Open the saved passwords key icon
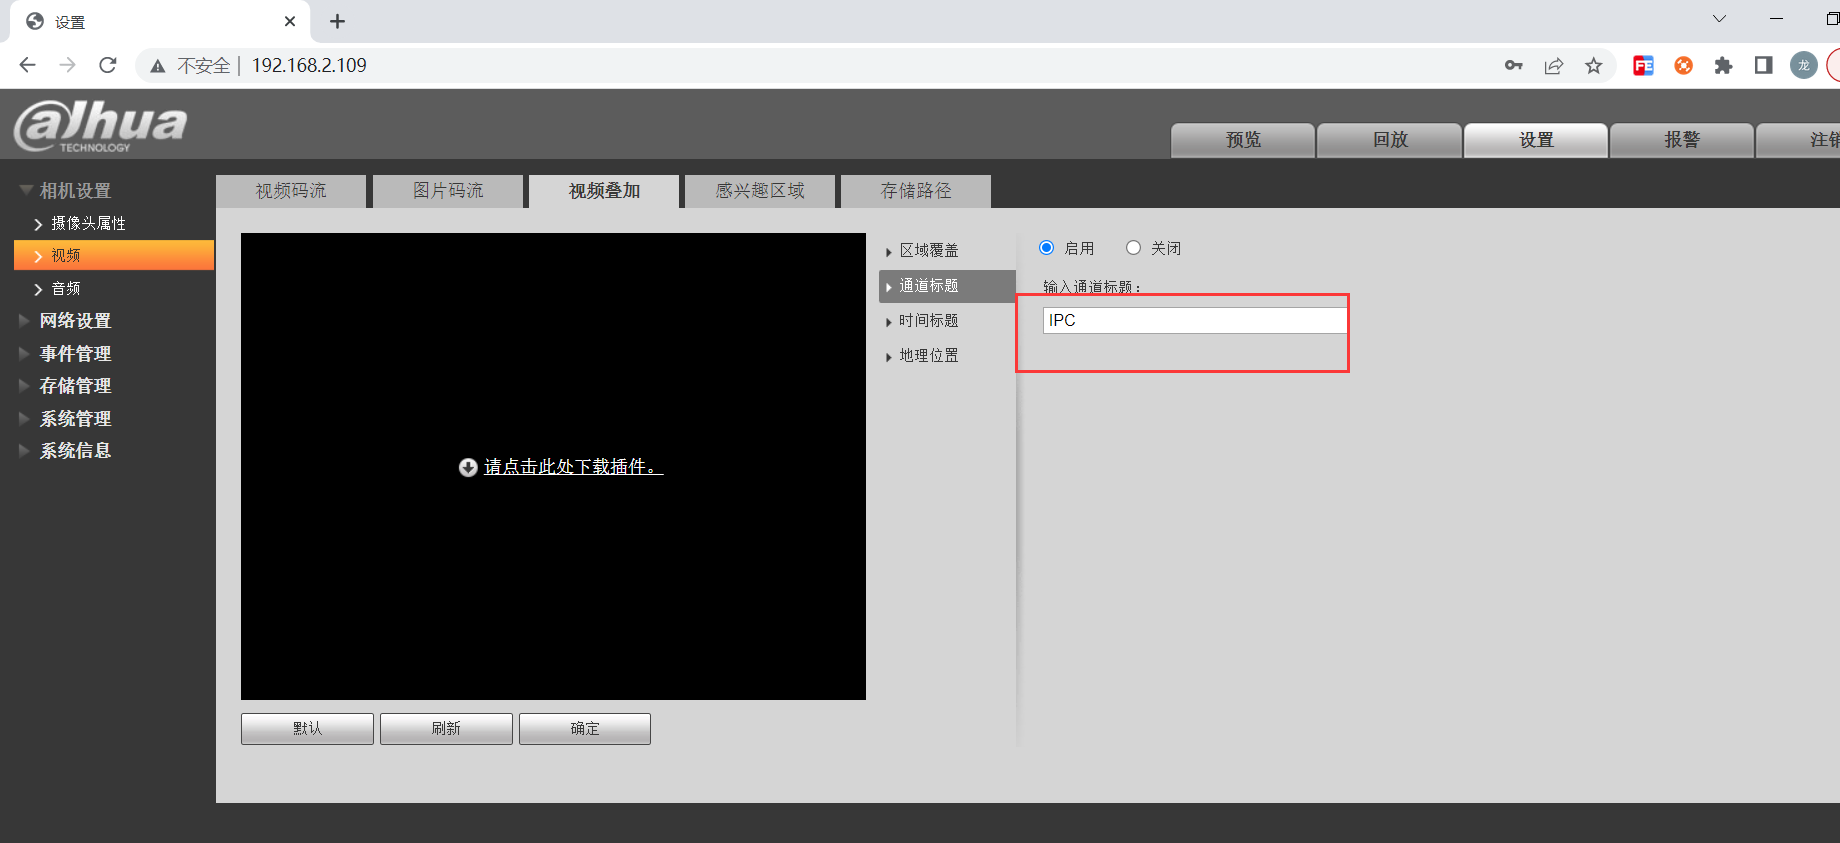This screenshot has width=1840, height=843. point(1513,65)
